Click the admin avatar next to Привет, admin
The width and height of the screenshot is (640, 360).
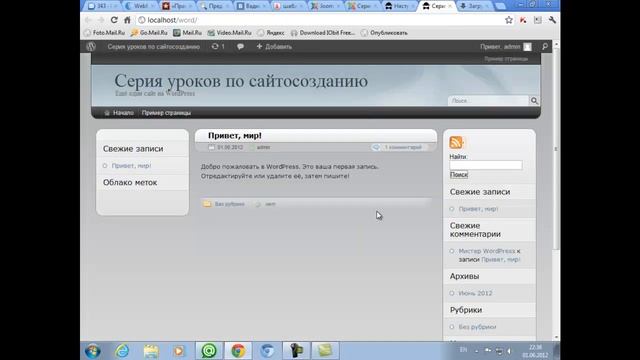pyautogui.click(x=527, y=47)
